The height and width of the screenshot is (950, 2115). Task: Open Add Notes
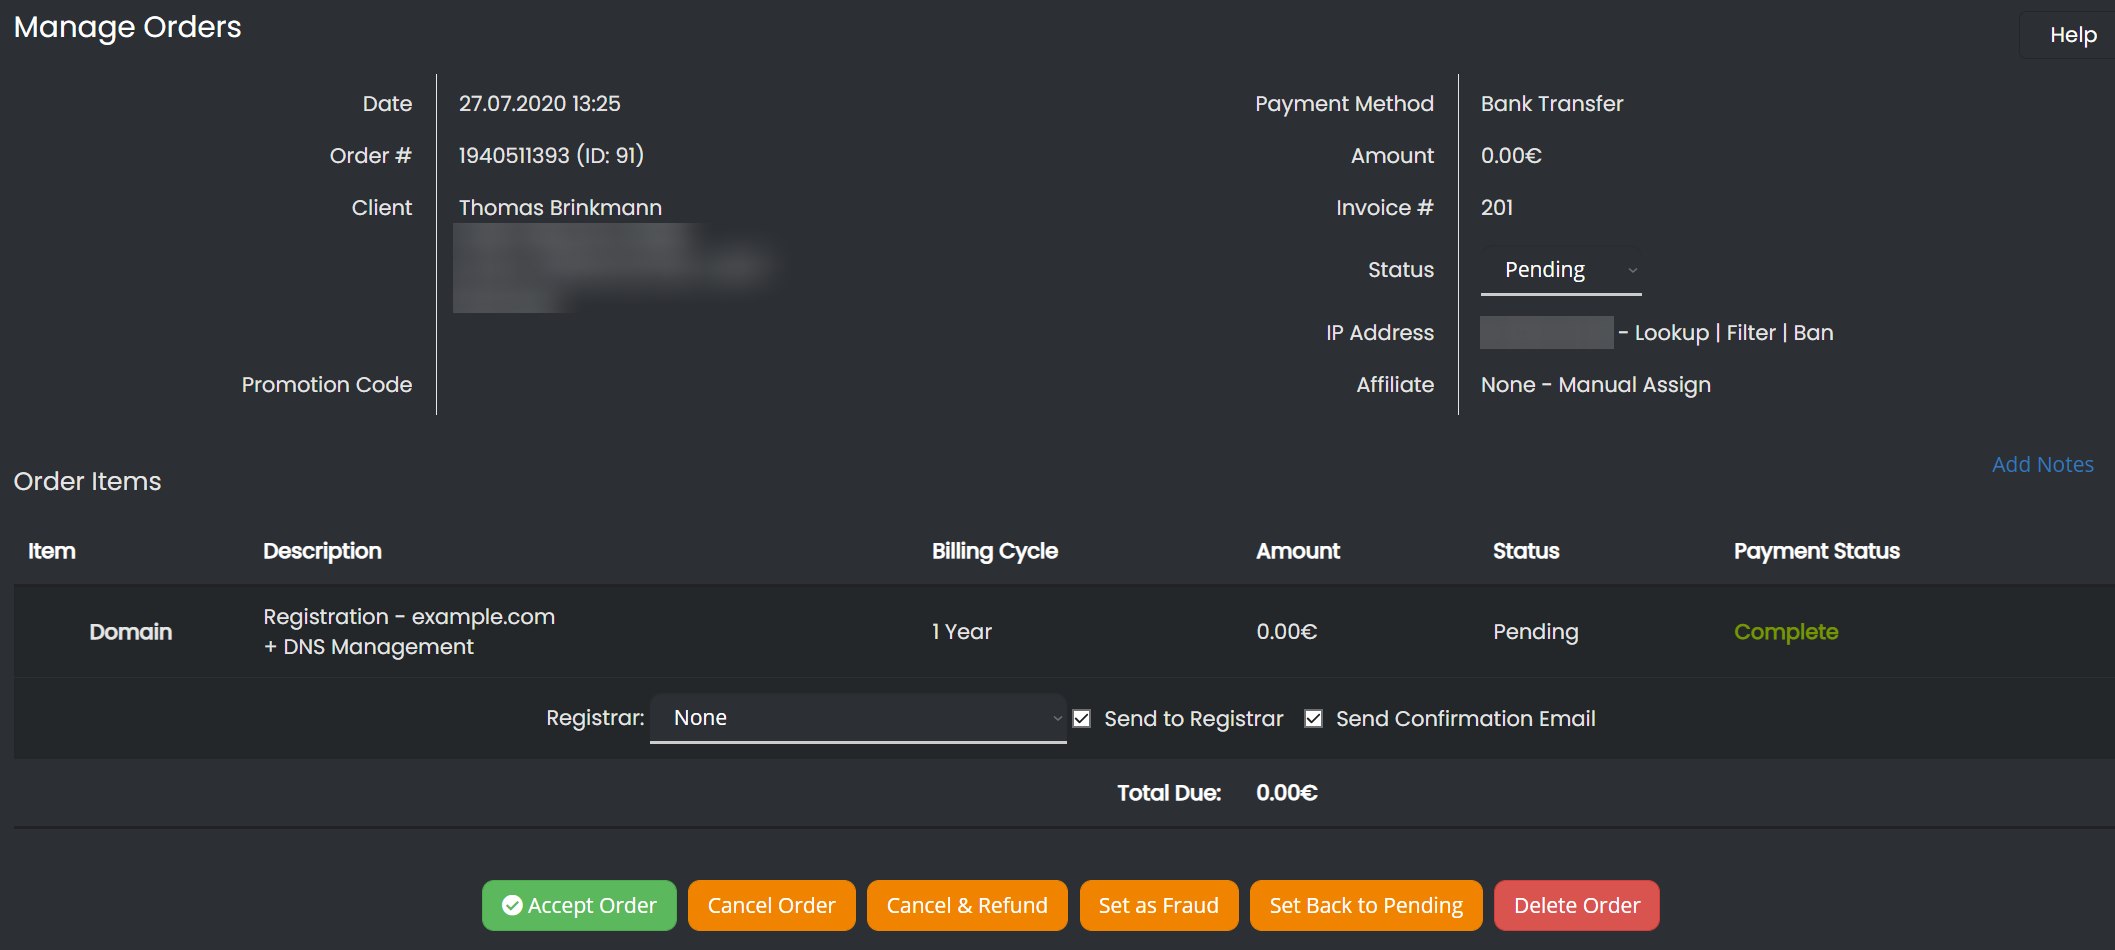pos(2042,464)
